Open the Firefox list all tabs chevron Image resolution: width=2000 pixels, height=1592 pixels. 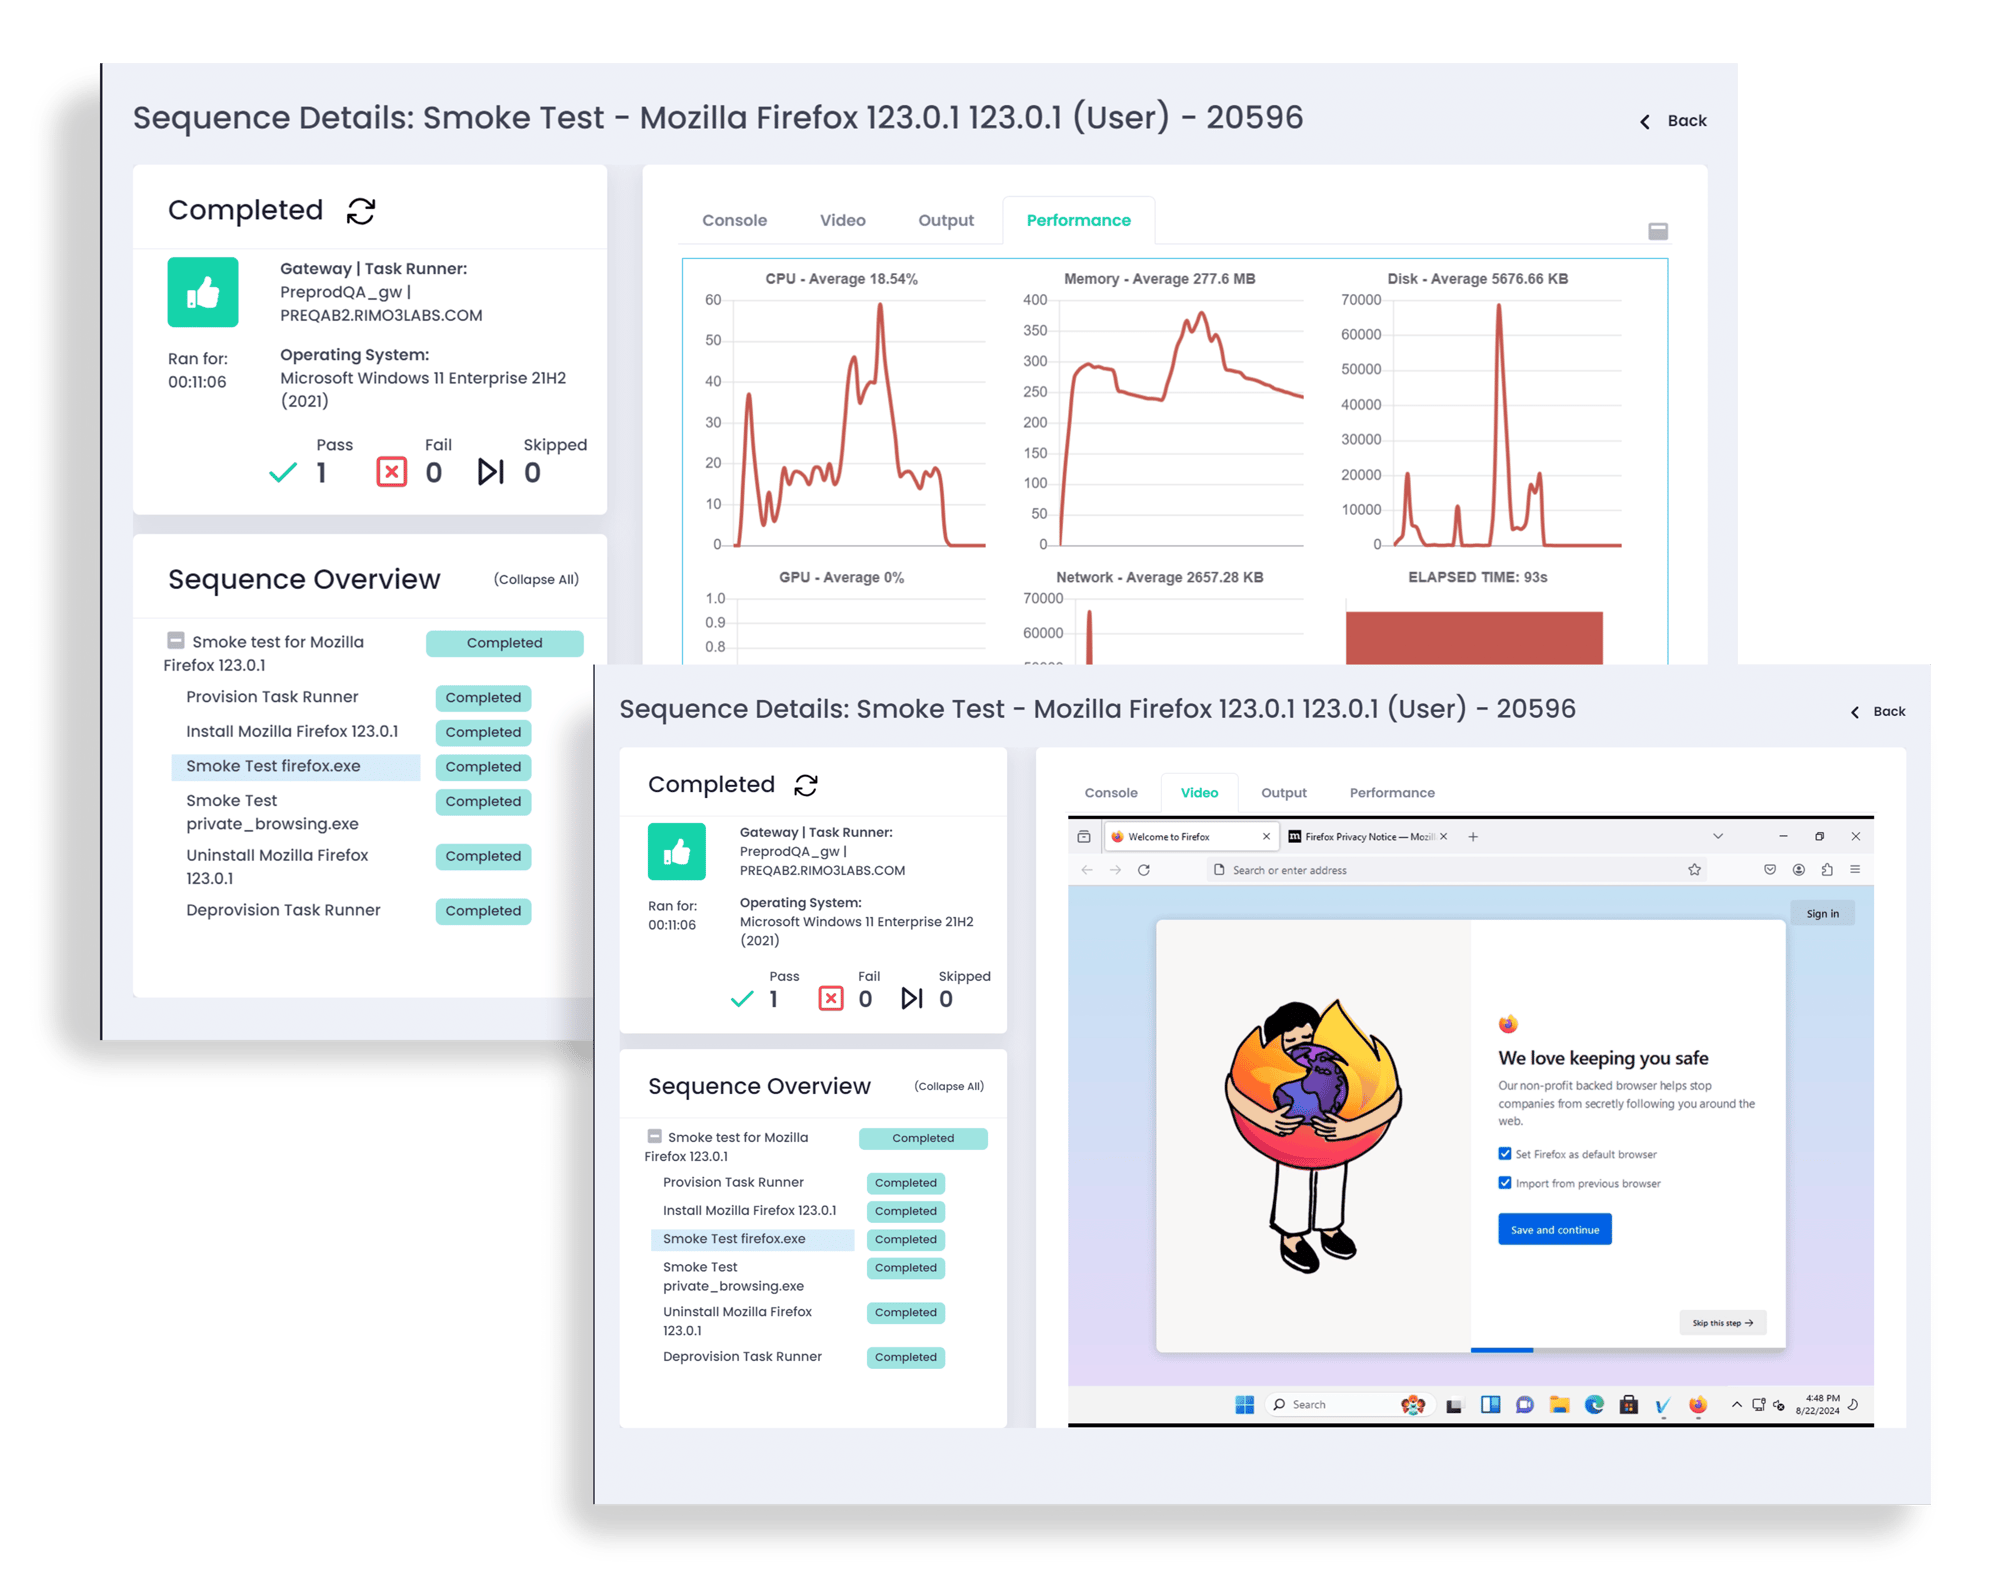(x=1718, y=837)
